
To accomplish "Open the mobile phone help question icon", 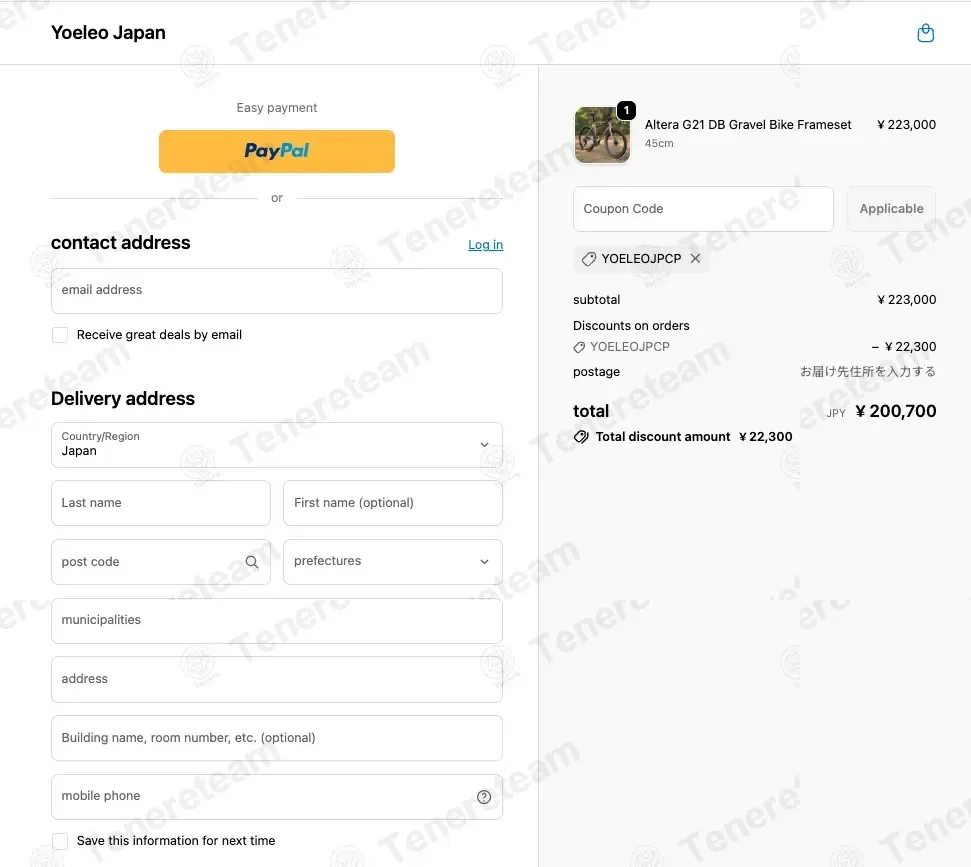I will [484, 797].
